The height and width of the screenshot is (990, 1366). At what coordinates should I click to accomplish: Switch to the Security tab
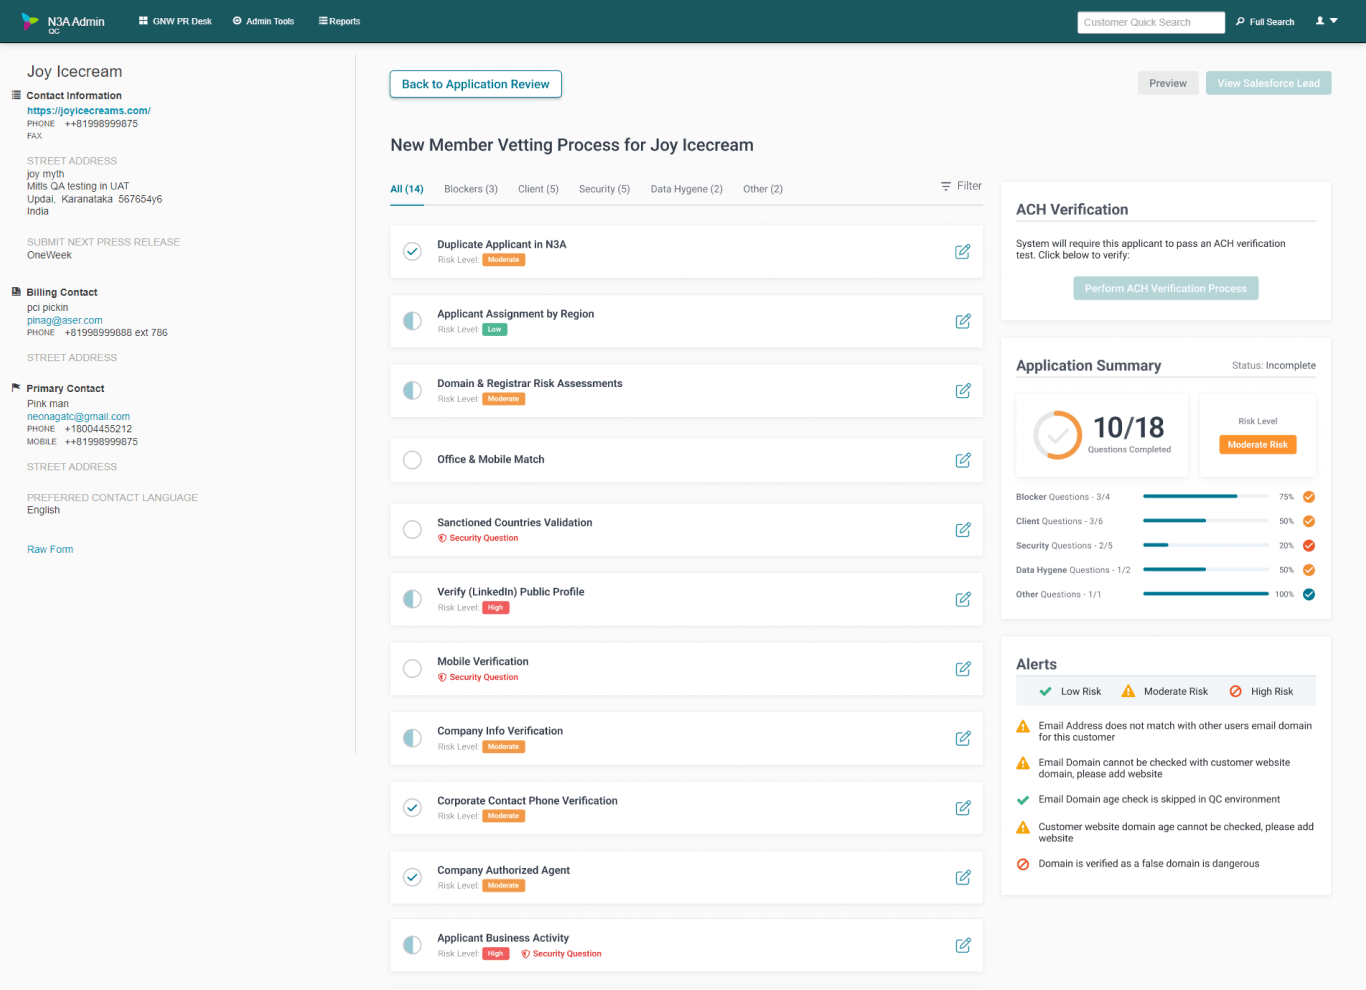pos(604,189)
